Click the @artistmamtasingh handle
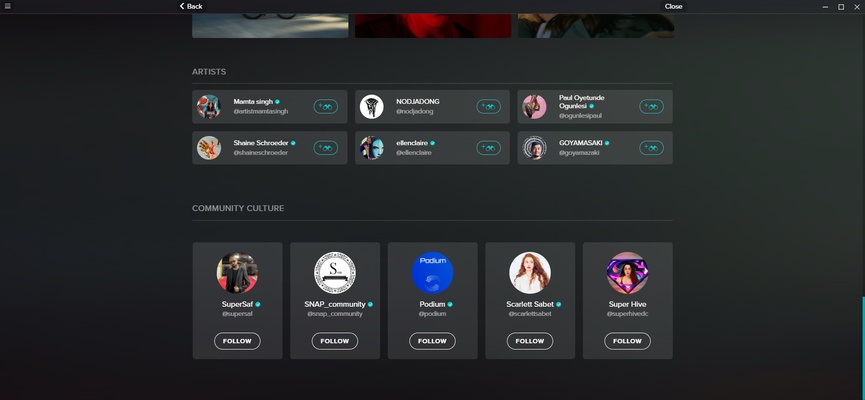This screenshot has height=400, width=865. 260,111
